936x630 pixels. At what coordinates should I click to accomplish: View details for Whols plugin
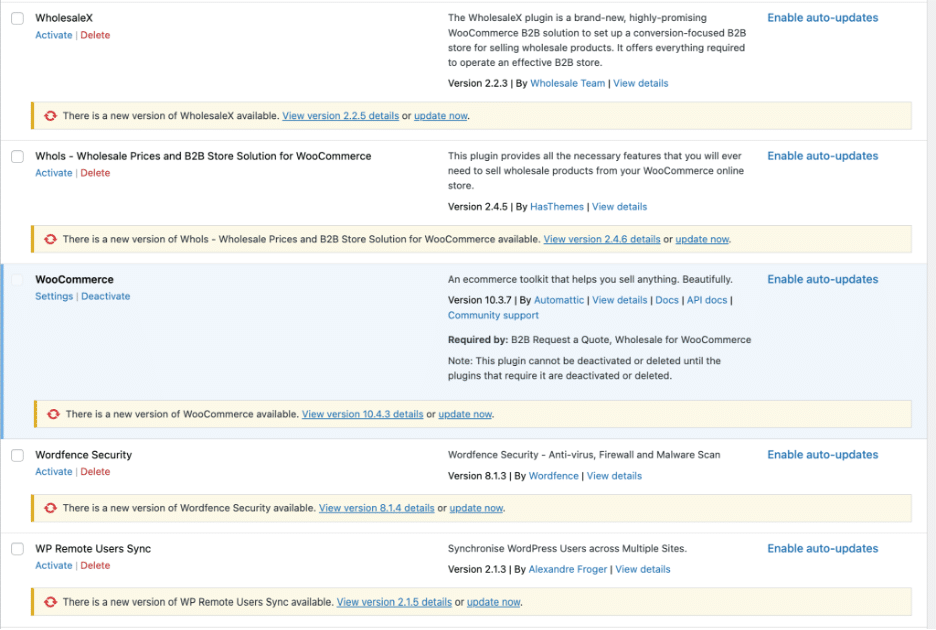point(619,207)
